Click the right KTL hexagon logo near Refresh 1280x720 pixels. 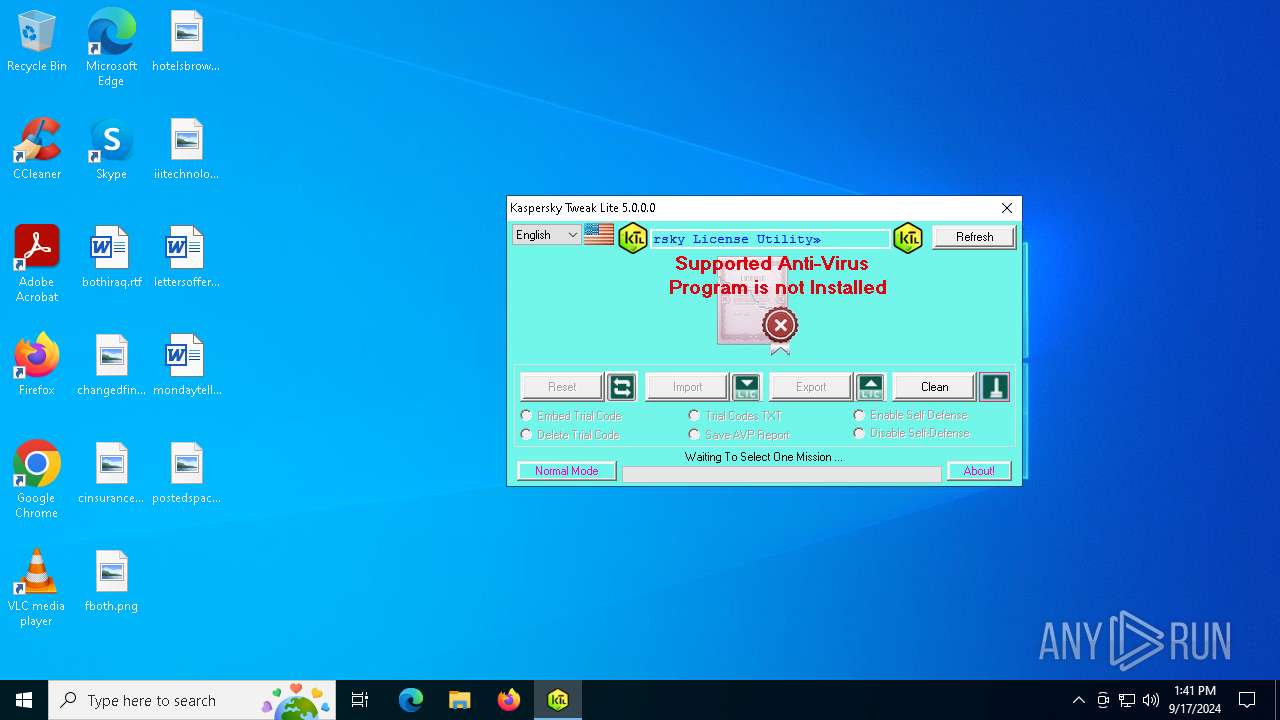tap(908, 238)
